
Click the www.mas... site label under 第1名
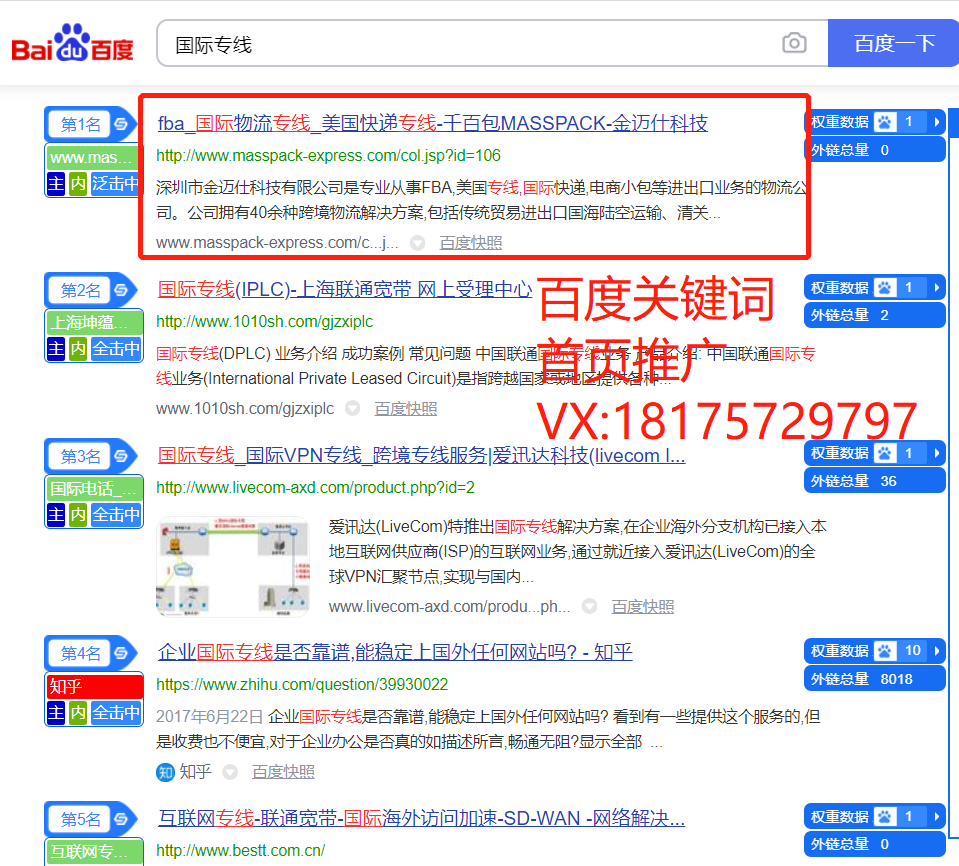point(94,158)
